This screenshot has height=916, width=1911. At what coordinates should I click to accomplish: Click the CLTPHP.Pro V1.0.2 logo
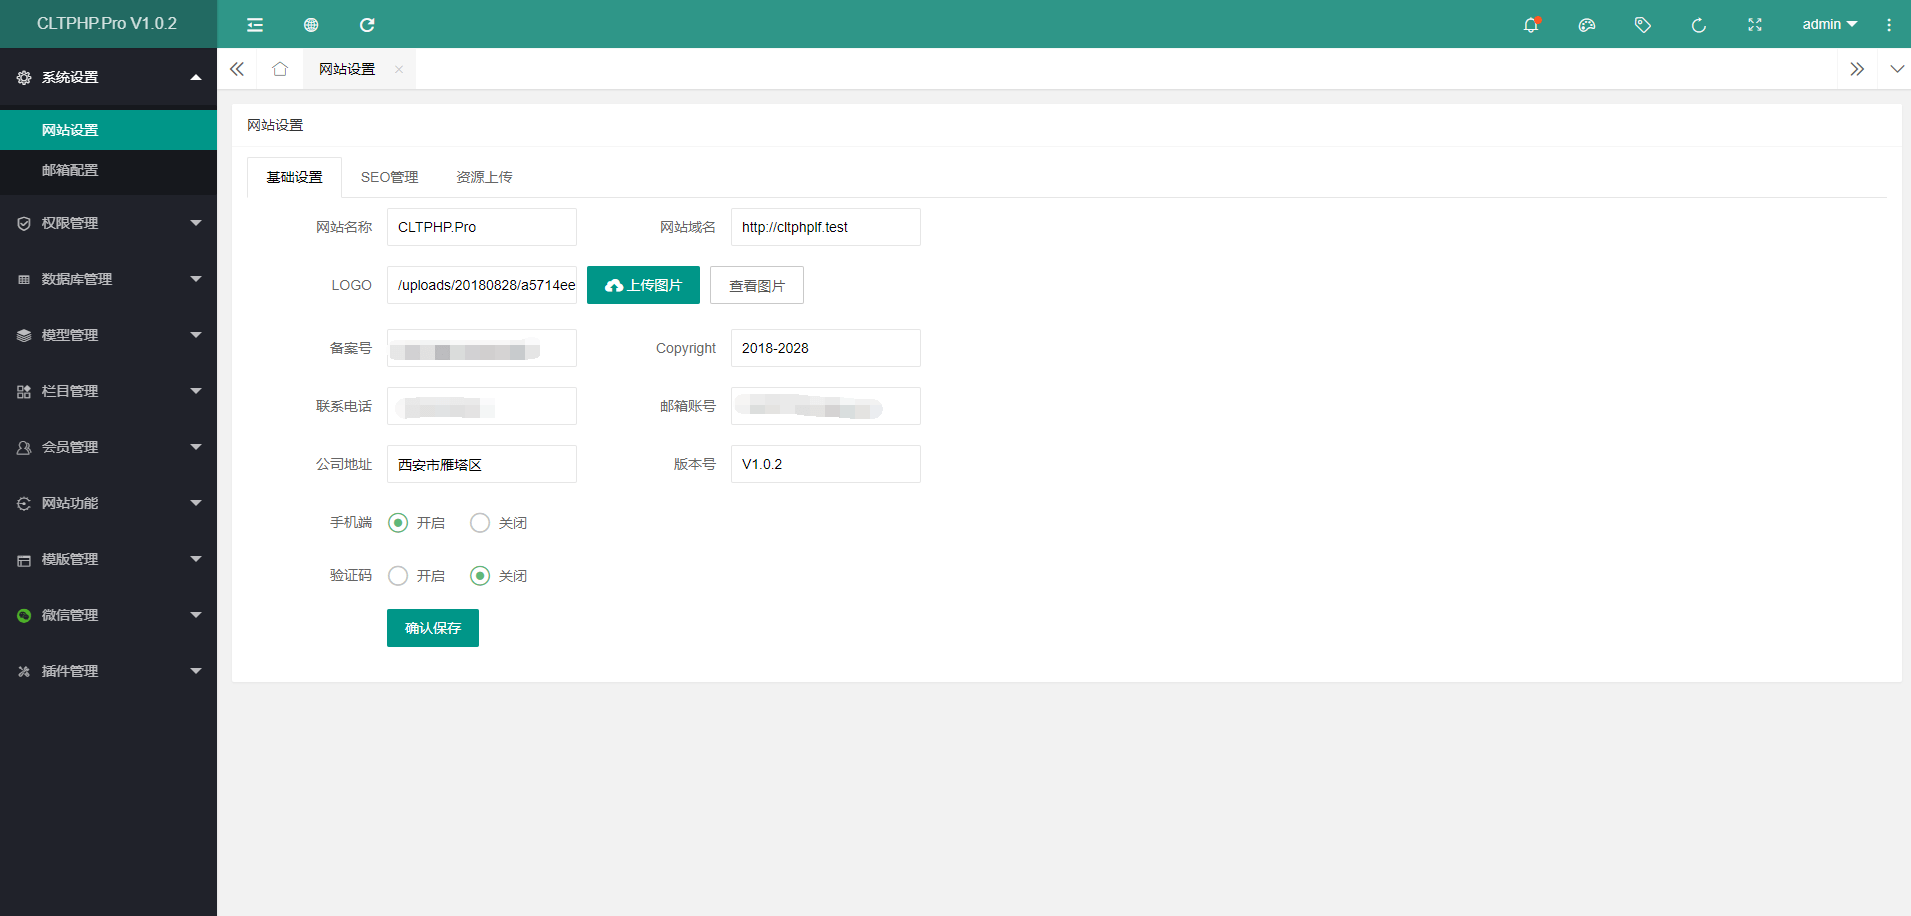point(107,24)
